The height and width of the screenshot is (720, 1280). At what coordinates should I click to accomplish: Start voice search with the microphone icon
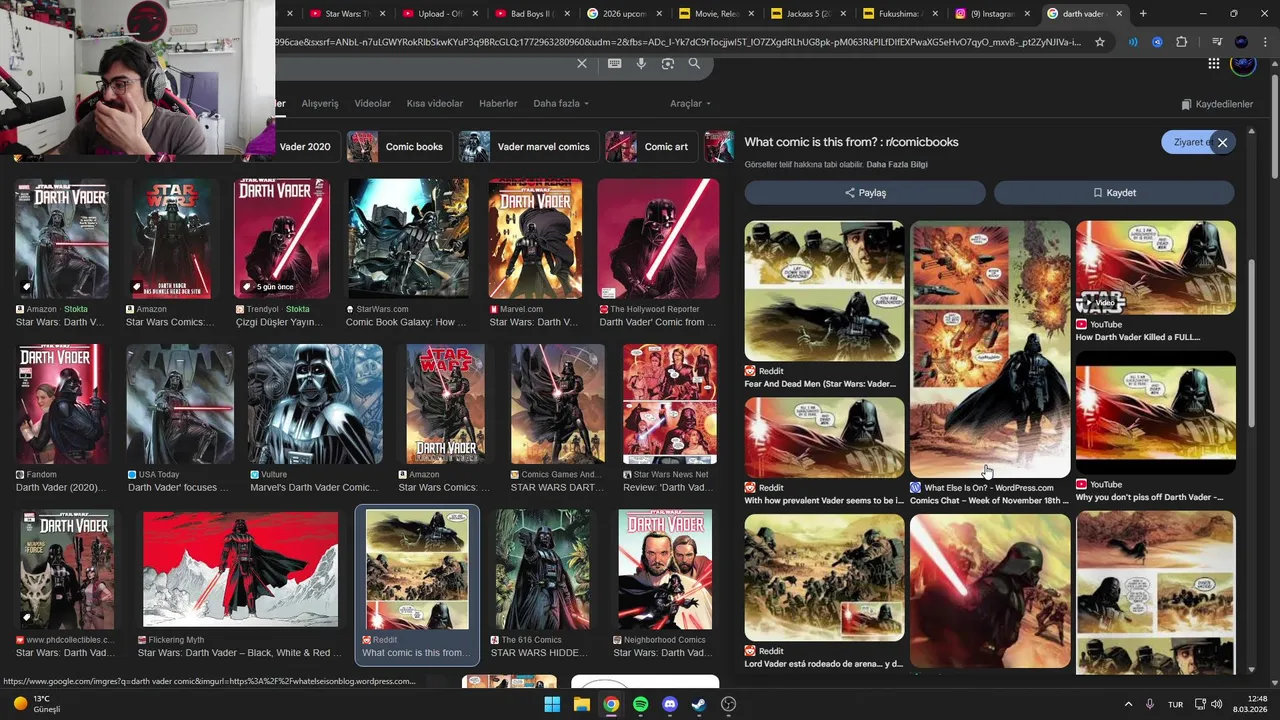pyautogui.click(x=641, y=64)
